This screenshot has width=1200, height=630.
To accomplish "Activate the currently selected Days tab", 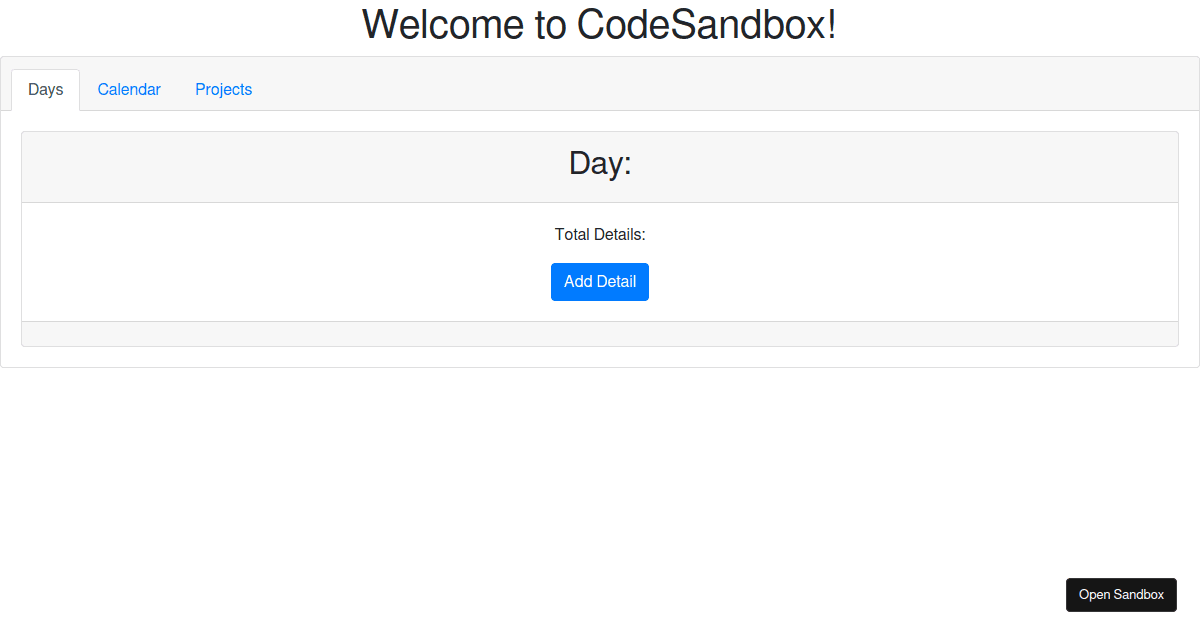I will pos(45,89).
